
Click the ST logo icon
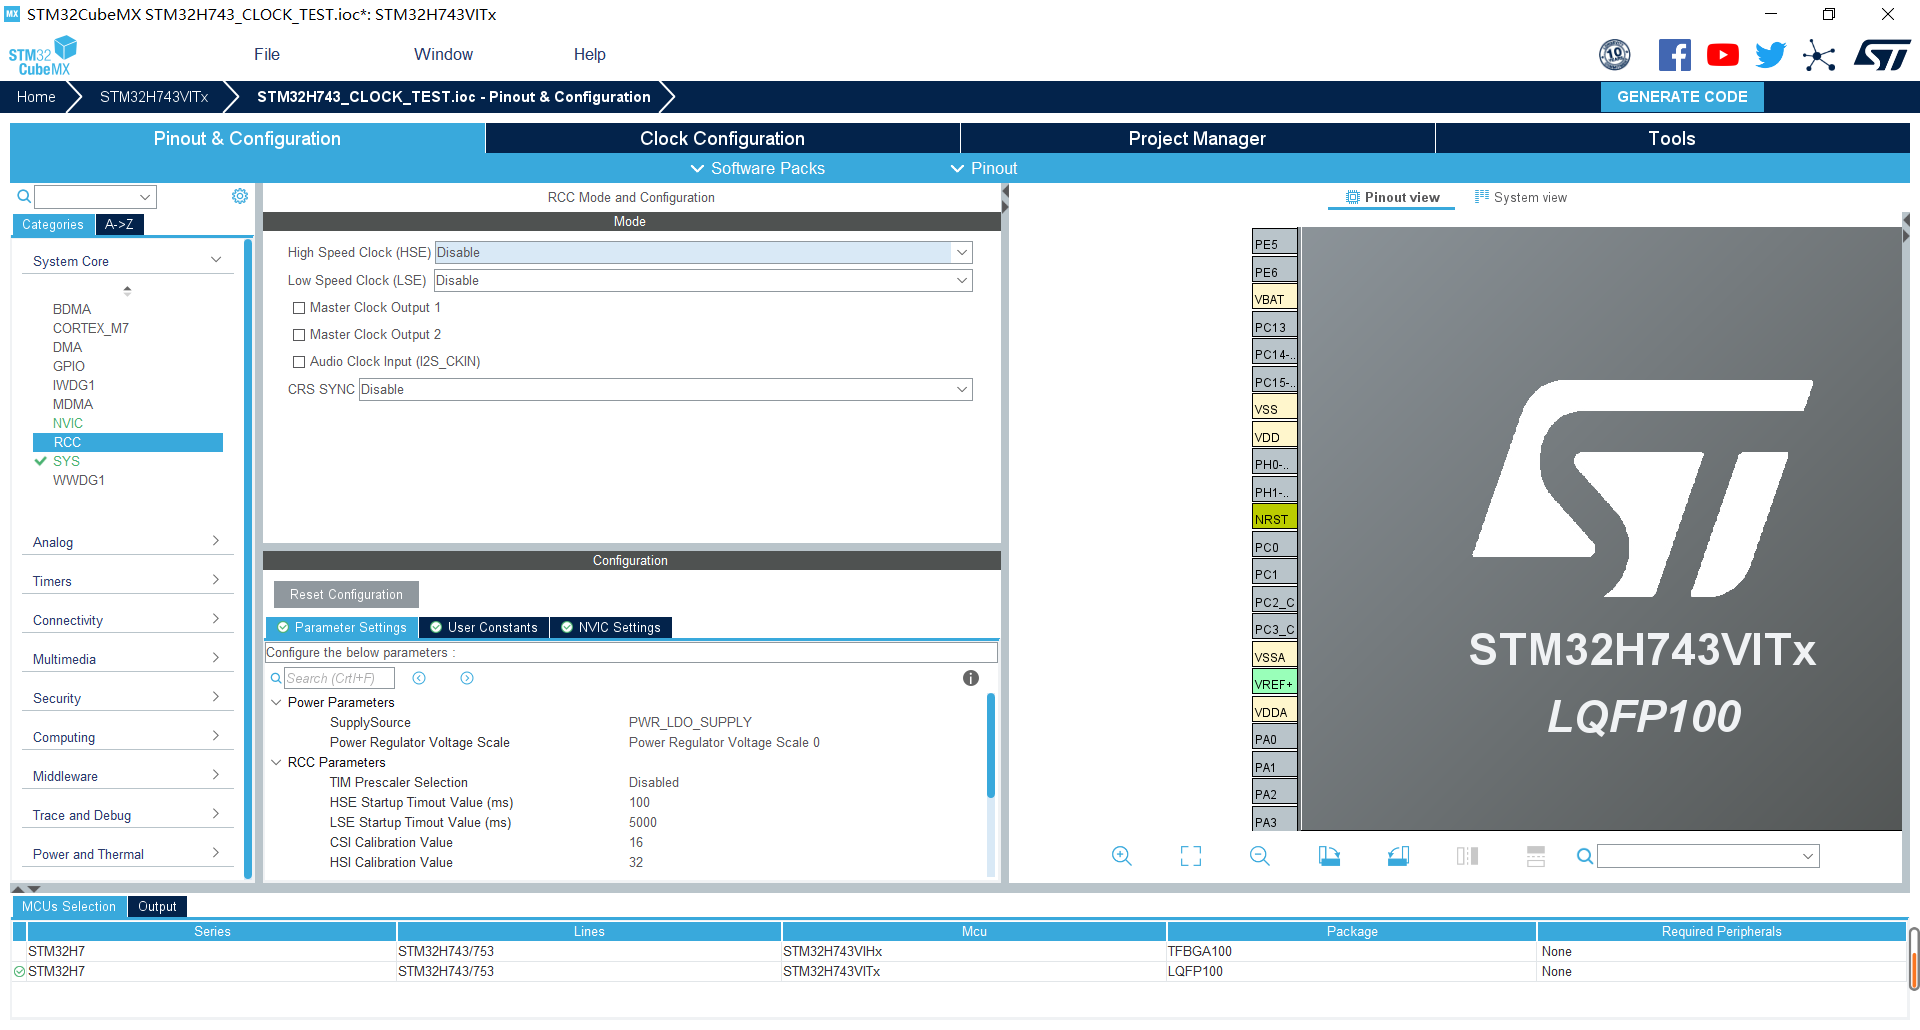(1882, 55)
